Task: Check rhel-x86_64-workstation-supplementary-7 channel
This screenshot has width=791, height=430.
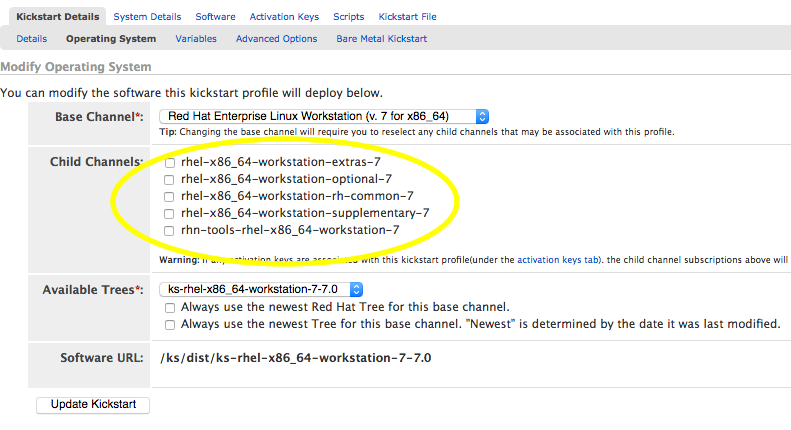Action: coord(170,213)
